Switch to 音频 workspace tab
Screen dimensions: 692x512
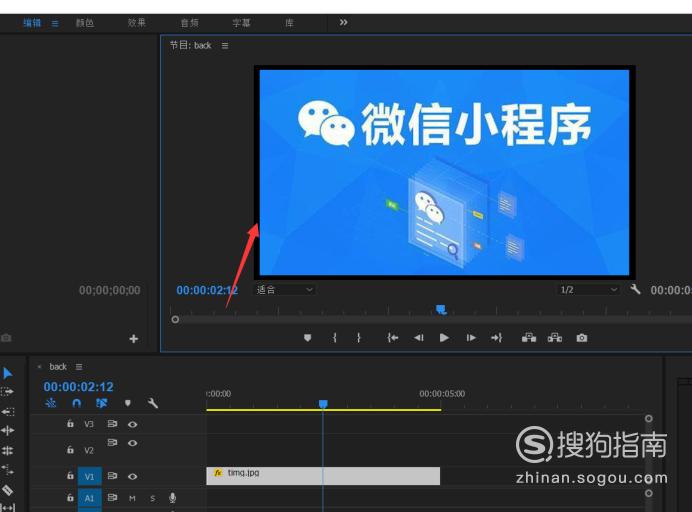[x=190, y=23]
